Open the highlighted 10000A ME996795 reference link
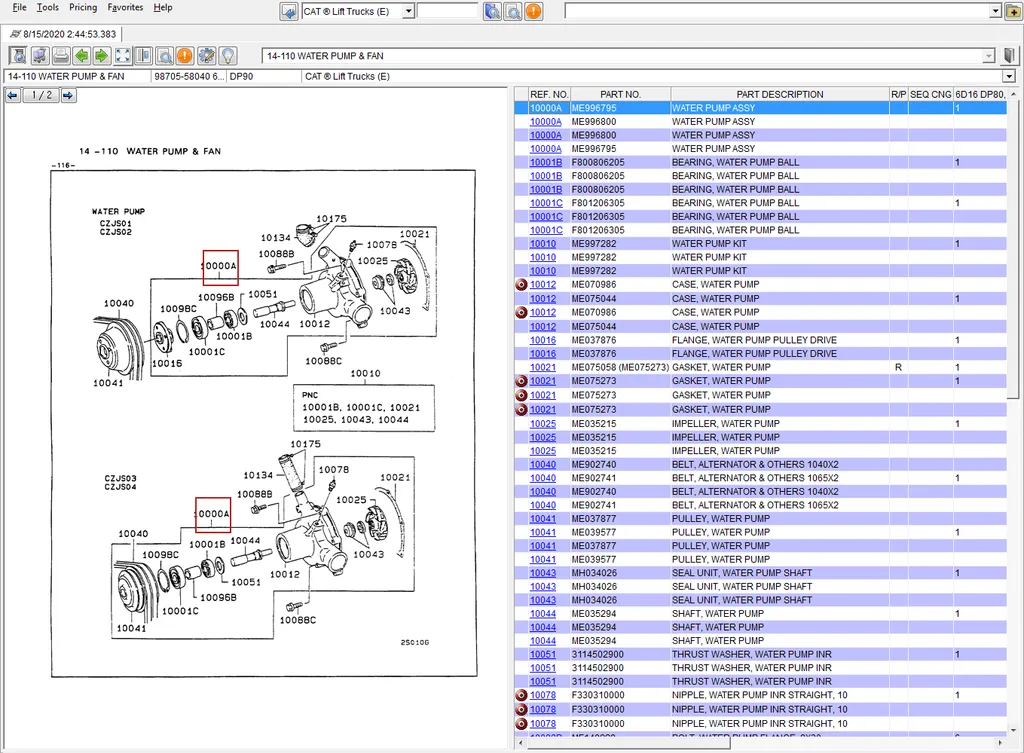 [545, 108]
